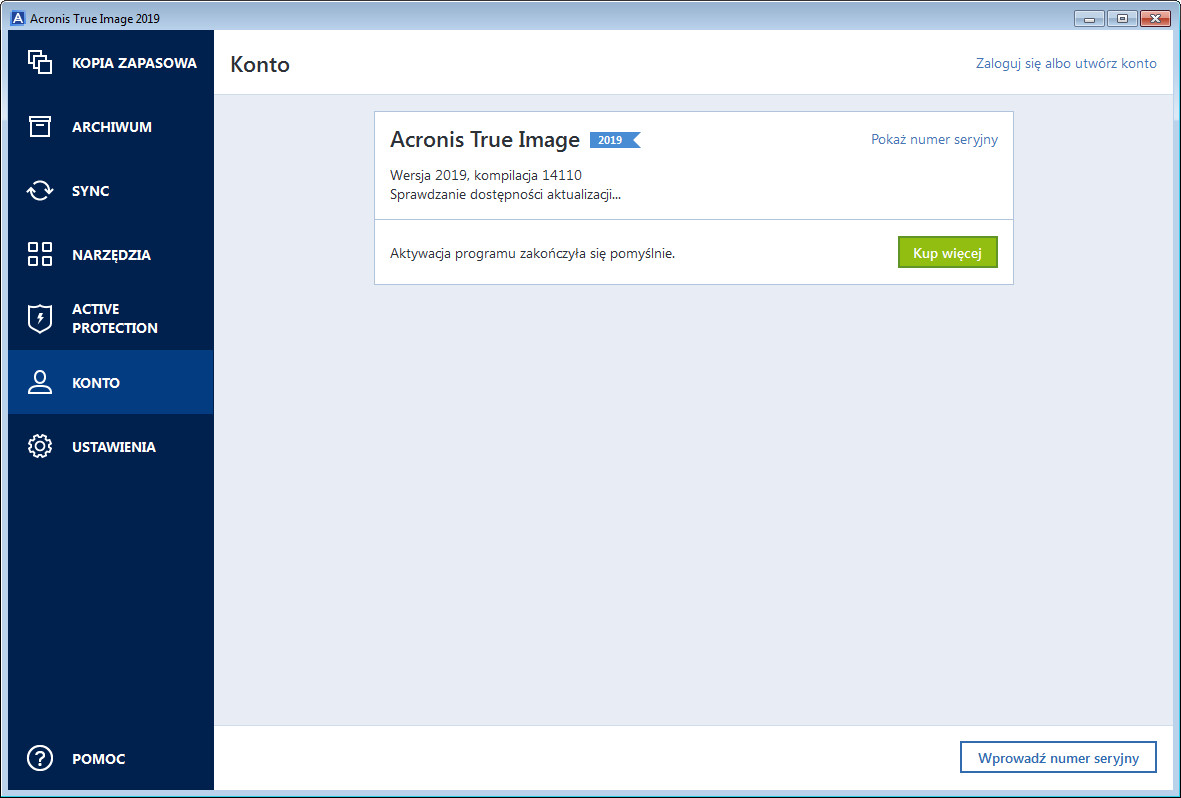The width and height of the screenshot is (1181, 798).
Task: Close the Acronis True Image window
Action: coord(1155,18)
